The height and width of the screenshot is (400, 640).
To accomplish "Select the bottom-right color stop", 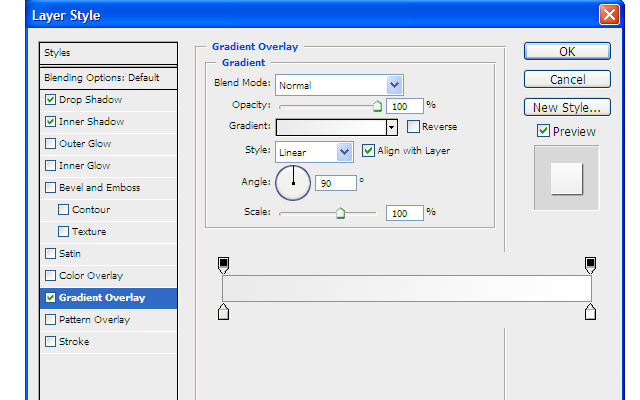I will pyautogui.click(x=590, y=313).
